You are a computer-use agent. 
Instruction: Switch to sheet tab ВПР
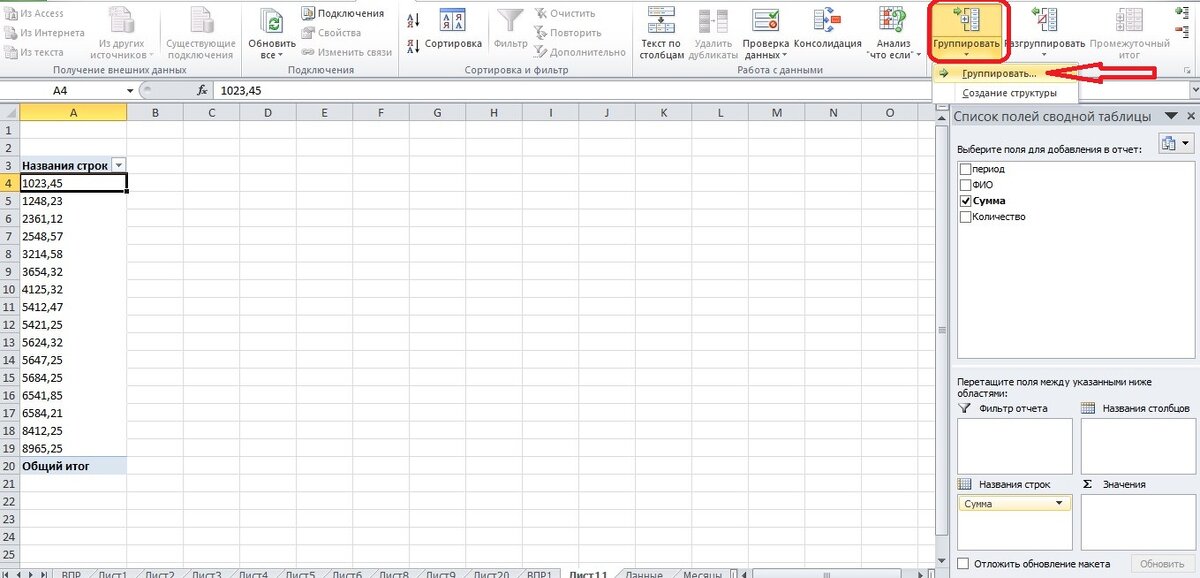(70, 574)
